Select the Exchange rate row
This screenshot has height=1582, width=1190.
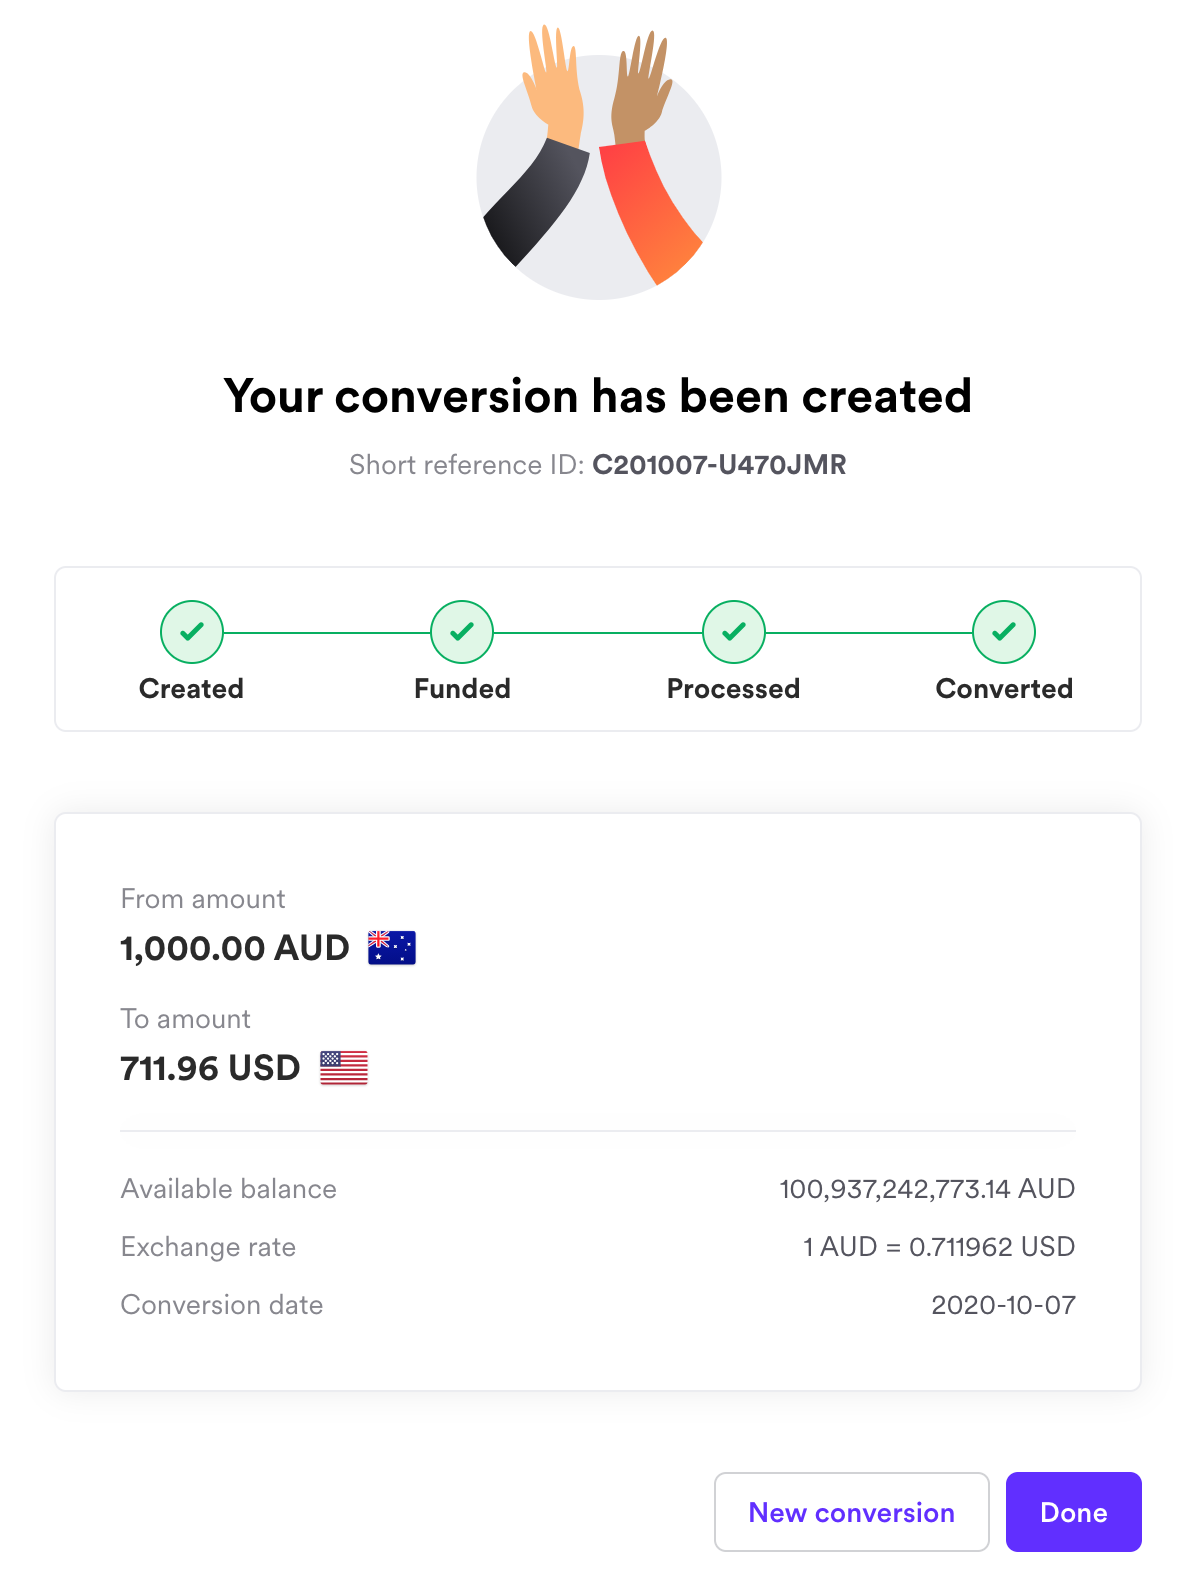point(598,1247)
